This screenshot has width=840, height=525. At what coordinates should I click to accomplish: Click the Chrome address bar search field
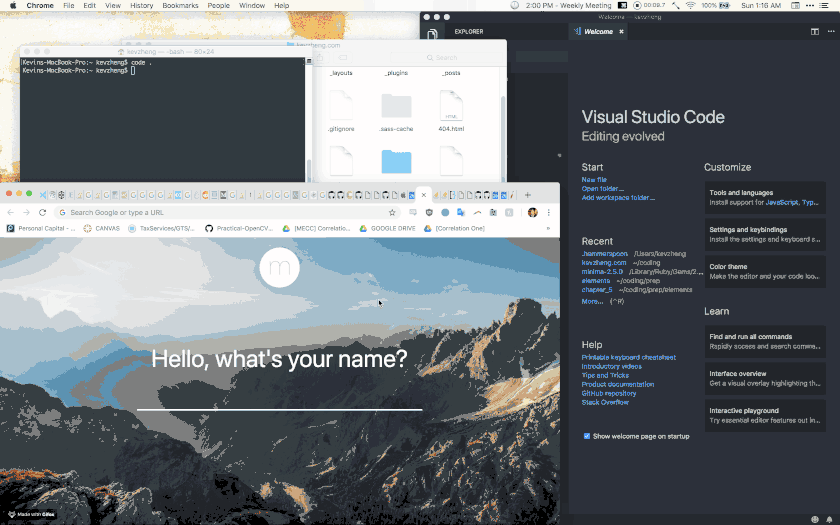(x=220, y=212)
